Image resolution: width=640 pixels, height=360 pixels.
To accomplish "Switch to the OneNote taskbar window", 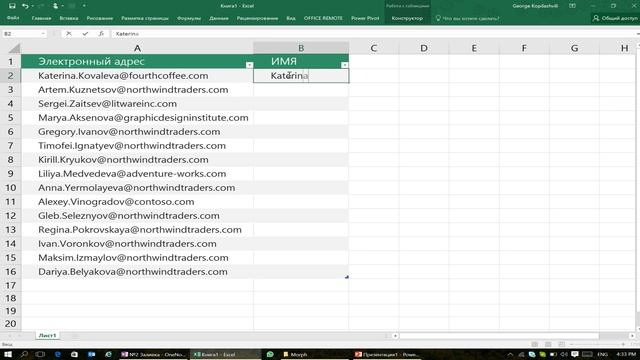I will point(154,354).
